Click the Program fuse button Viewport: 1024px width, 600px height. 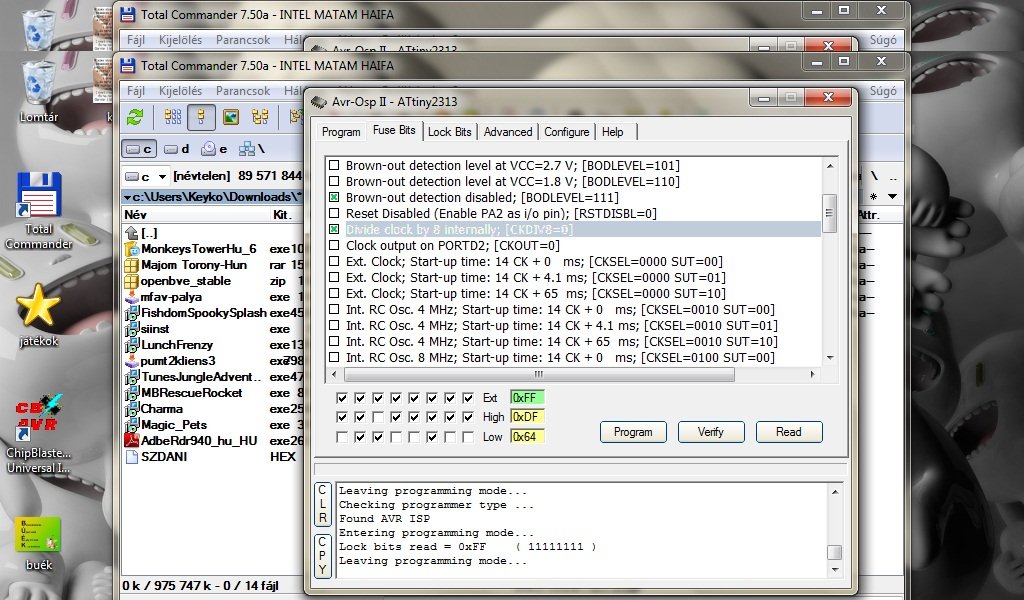coord(633,432)
